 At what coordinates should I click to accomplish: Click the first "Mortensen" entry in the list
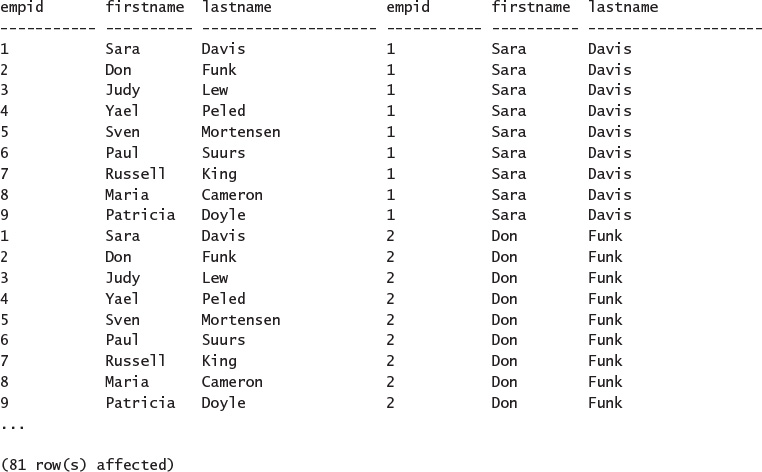pyautogui.click(x=241, y=132)
